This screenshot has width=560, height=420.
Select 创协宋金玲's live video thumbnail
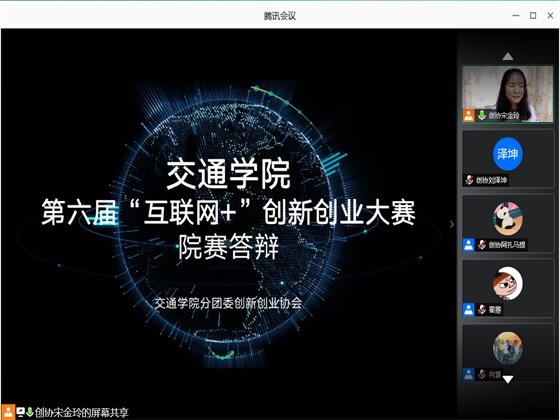pos(508,94)
